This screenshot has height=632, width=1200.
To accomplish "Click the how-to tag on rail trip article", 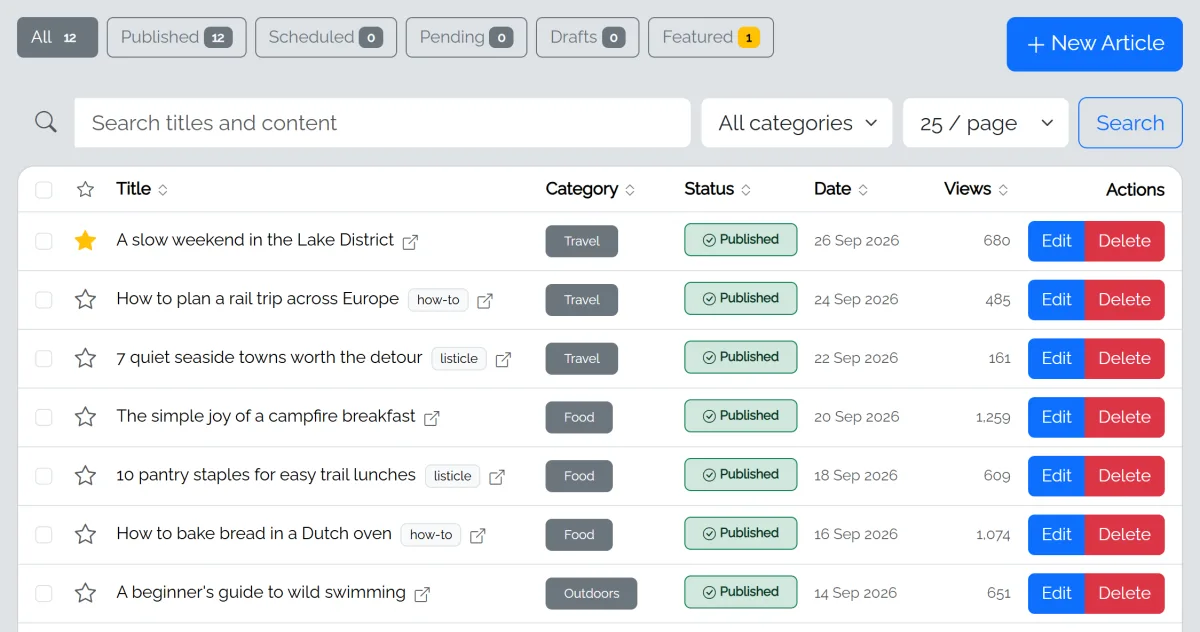I will pos(438,300).
